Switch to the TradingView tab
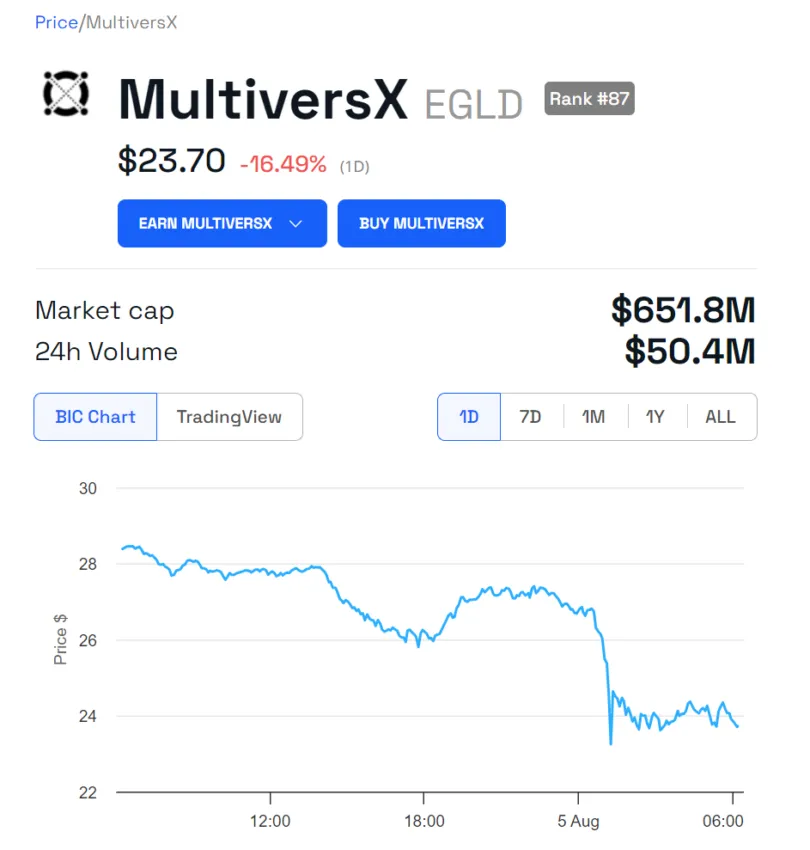The image size is (810, 850). pyautogui.click(x=230, y=416)
